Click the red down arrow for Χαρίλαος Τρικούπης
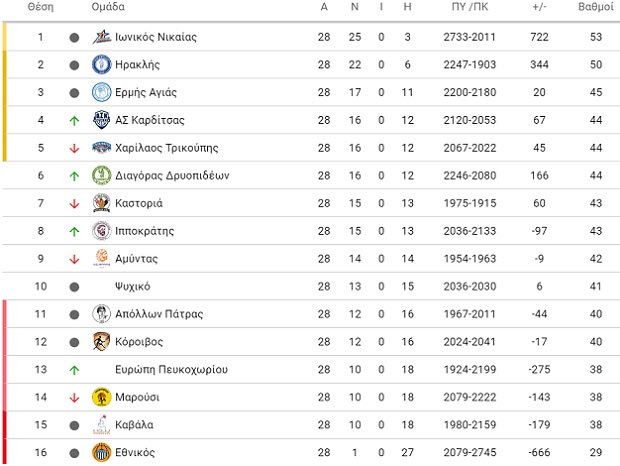Screen dimensions: 620x466 pos(74,148)
